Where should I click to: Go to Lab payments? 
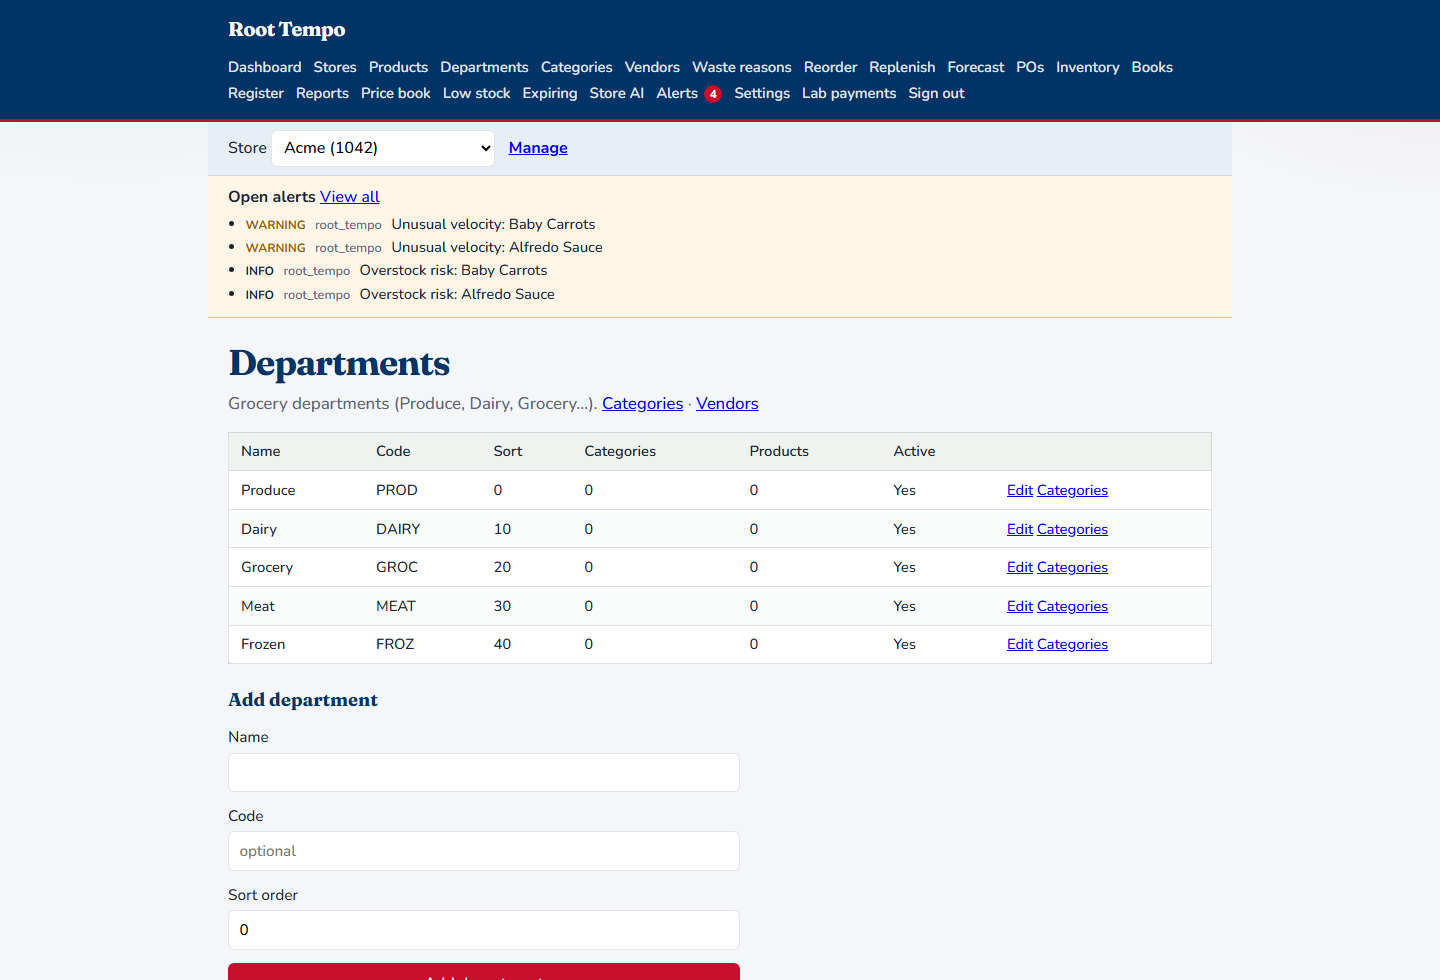click(x=849, y=93)
